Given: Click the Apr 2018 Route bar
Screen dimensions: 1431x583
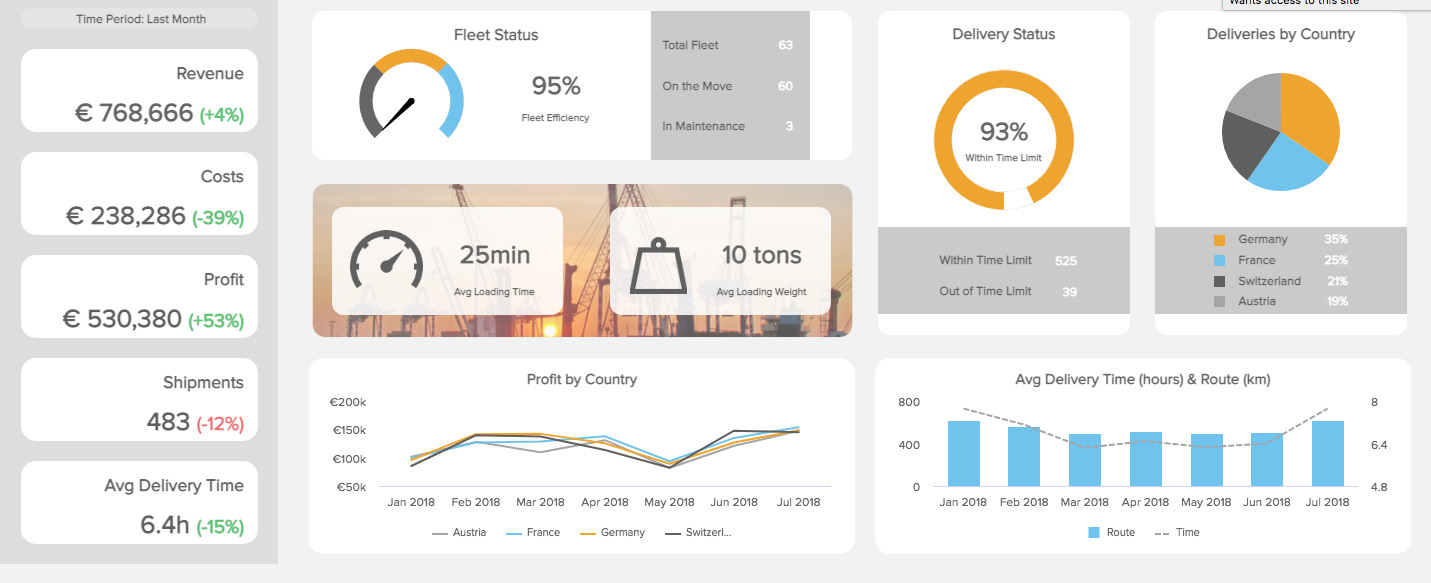Looking at the screenshot, I should point(1145,460).
